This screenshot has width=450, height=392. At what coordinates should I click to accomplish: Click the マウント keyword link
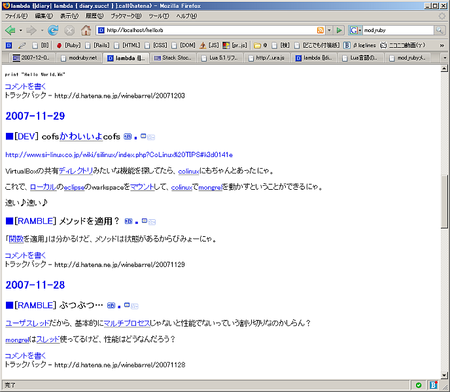(x=142, y=187)
